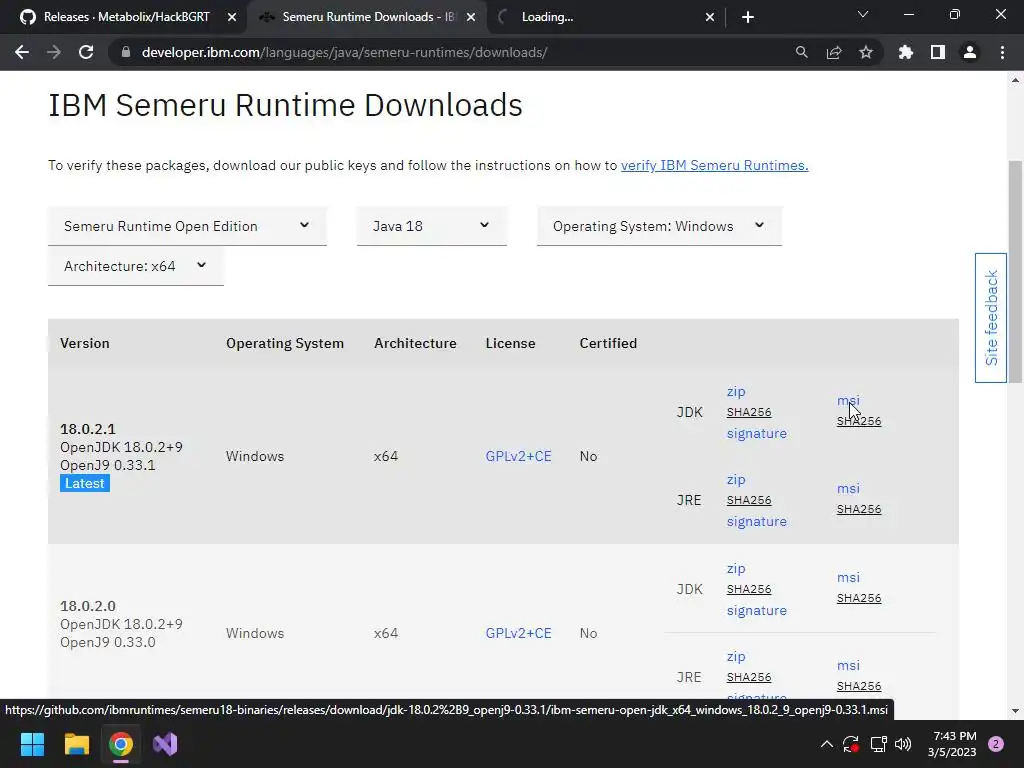Expand Semeru Runtime Open Edition dropdown
Screen dimensions: 1024x768
[x=187, y=226]
